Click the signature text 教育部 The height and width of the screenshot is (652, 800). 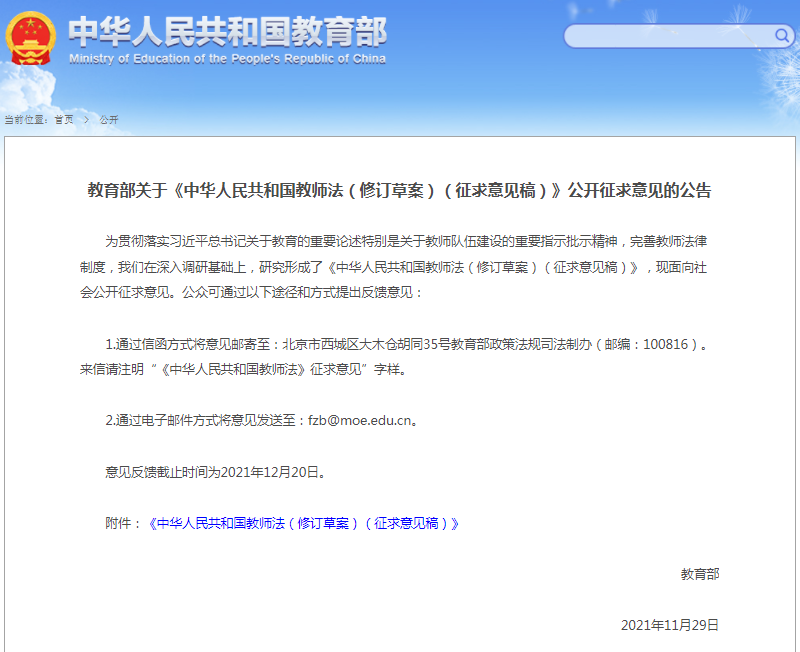pos(700,574)
